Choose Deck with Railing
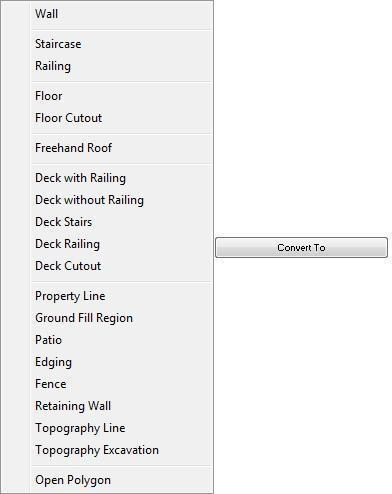Screen dimensions: 392x494 click(122, 178)
